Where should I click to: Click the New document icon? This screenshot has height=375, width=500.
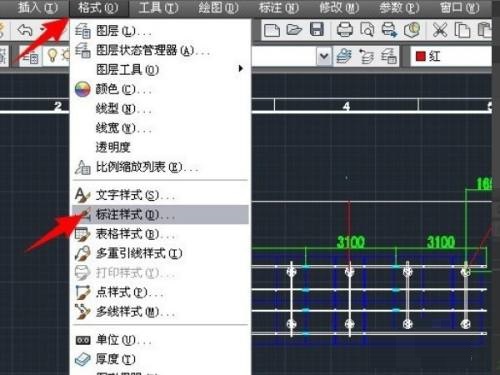point(272,30)
